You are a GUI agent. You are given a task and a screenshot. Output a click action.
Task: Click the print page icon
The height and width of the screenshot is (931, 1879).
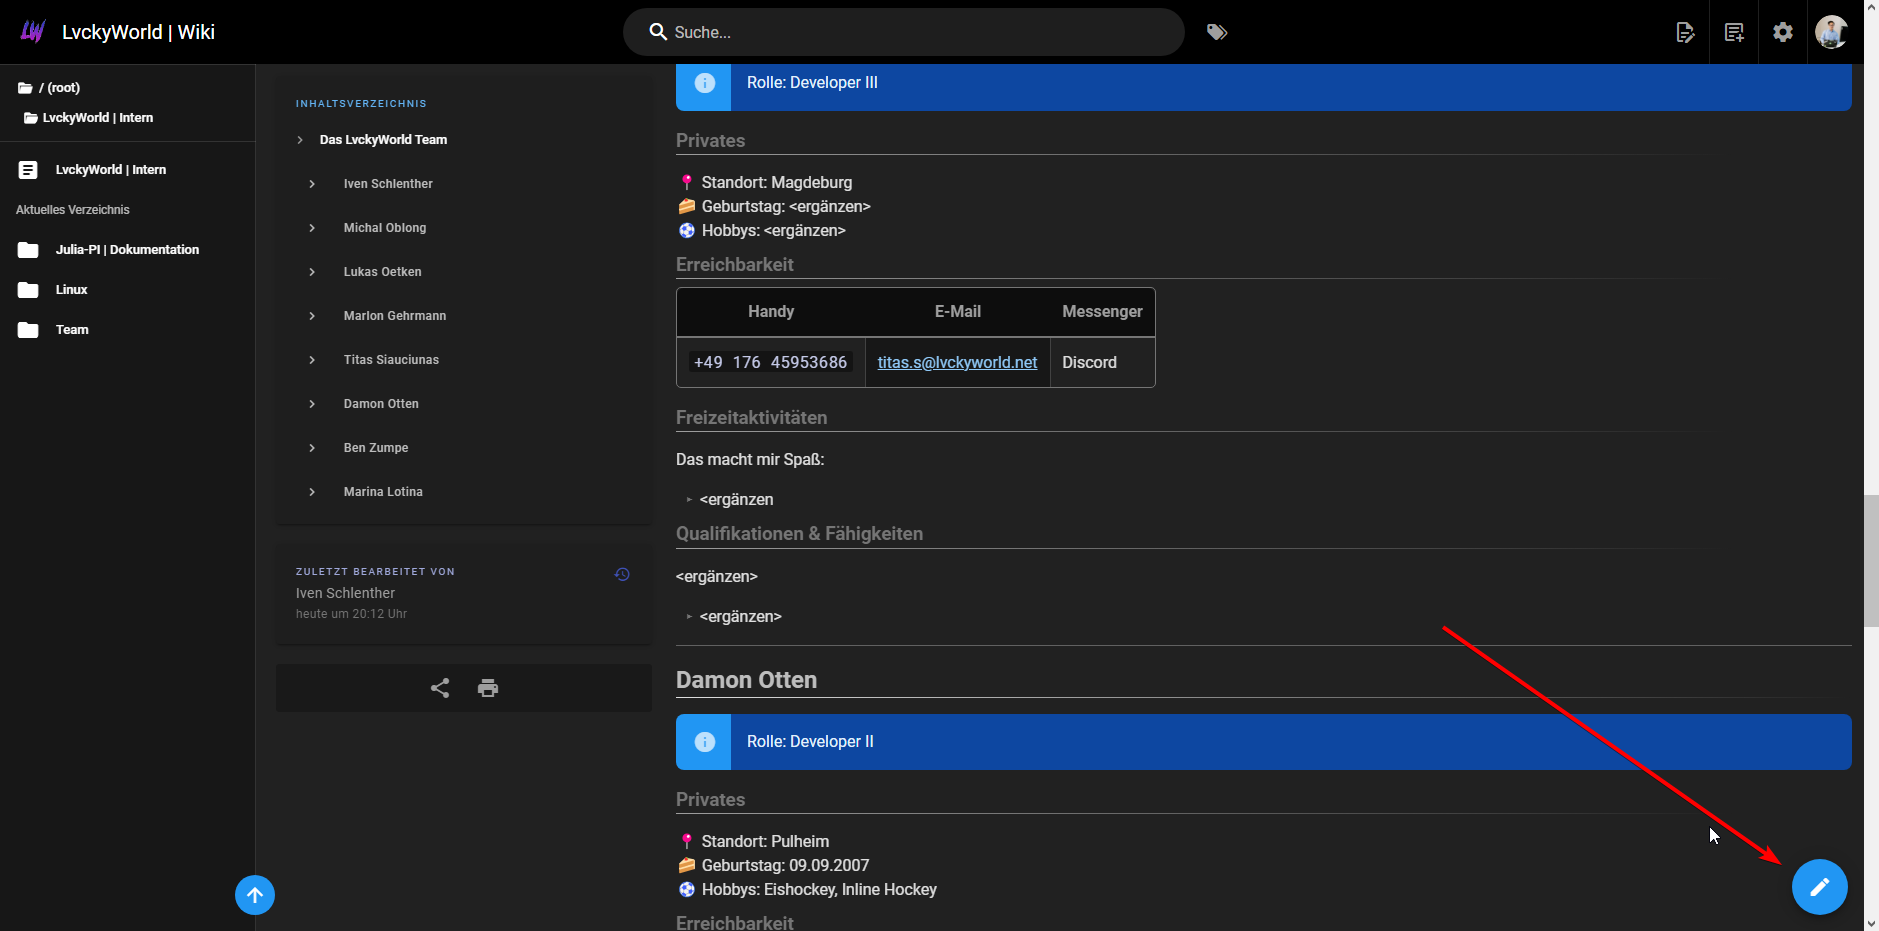point(488,688)
